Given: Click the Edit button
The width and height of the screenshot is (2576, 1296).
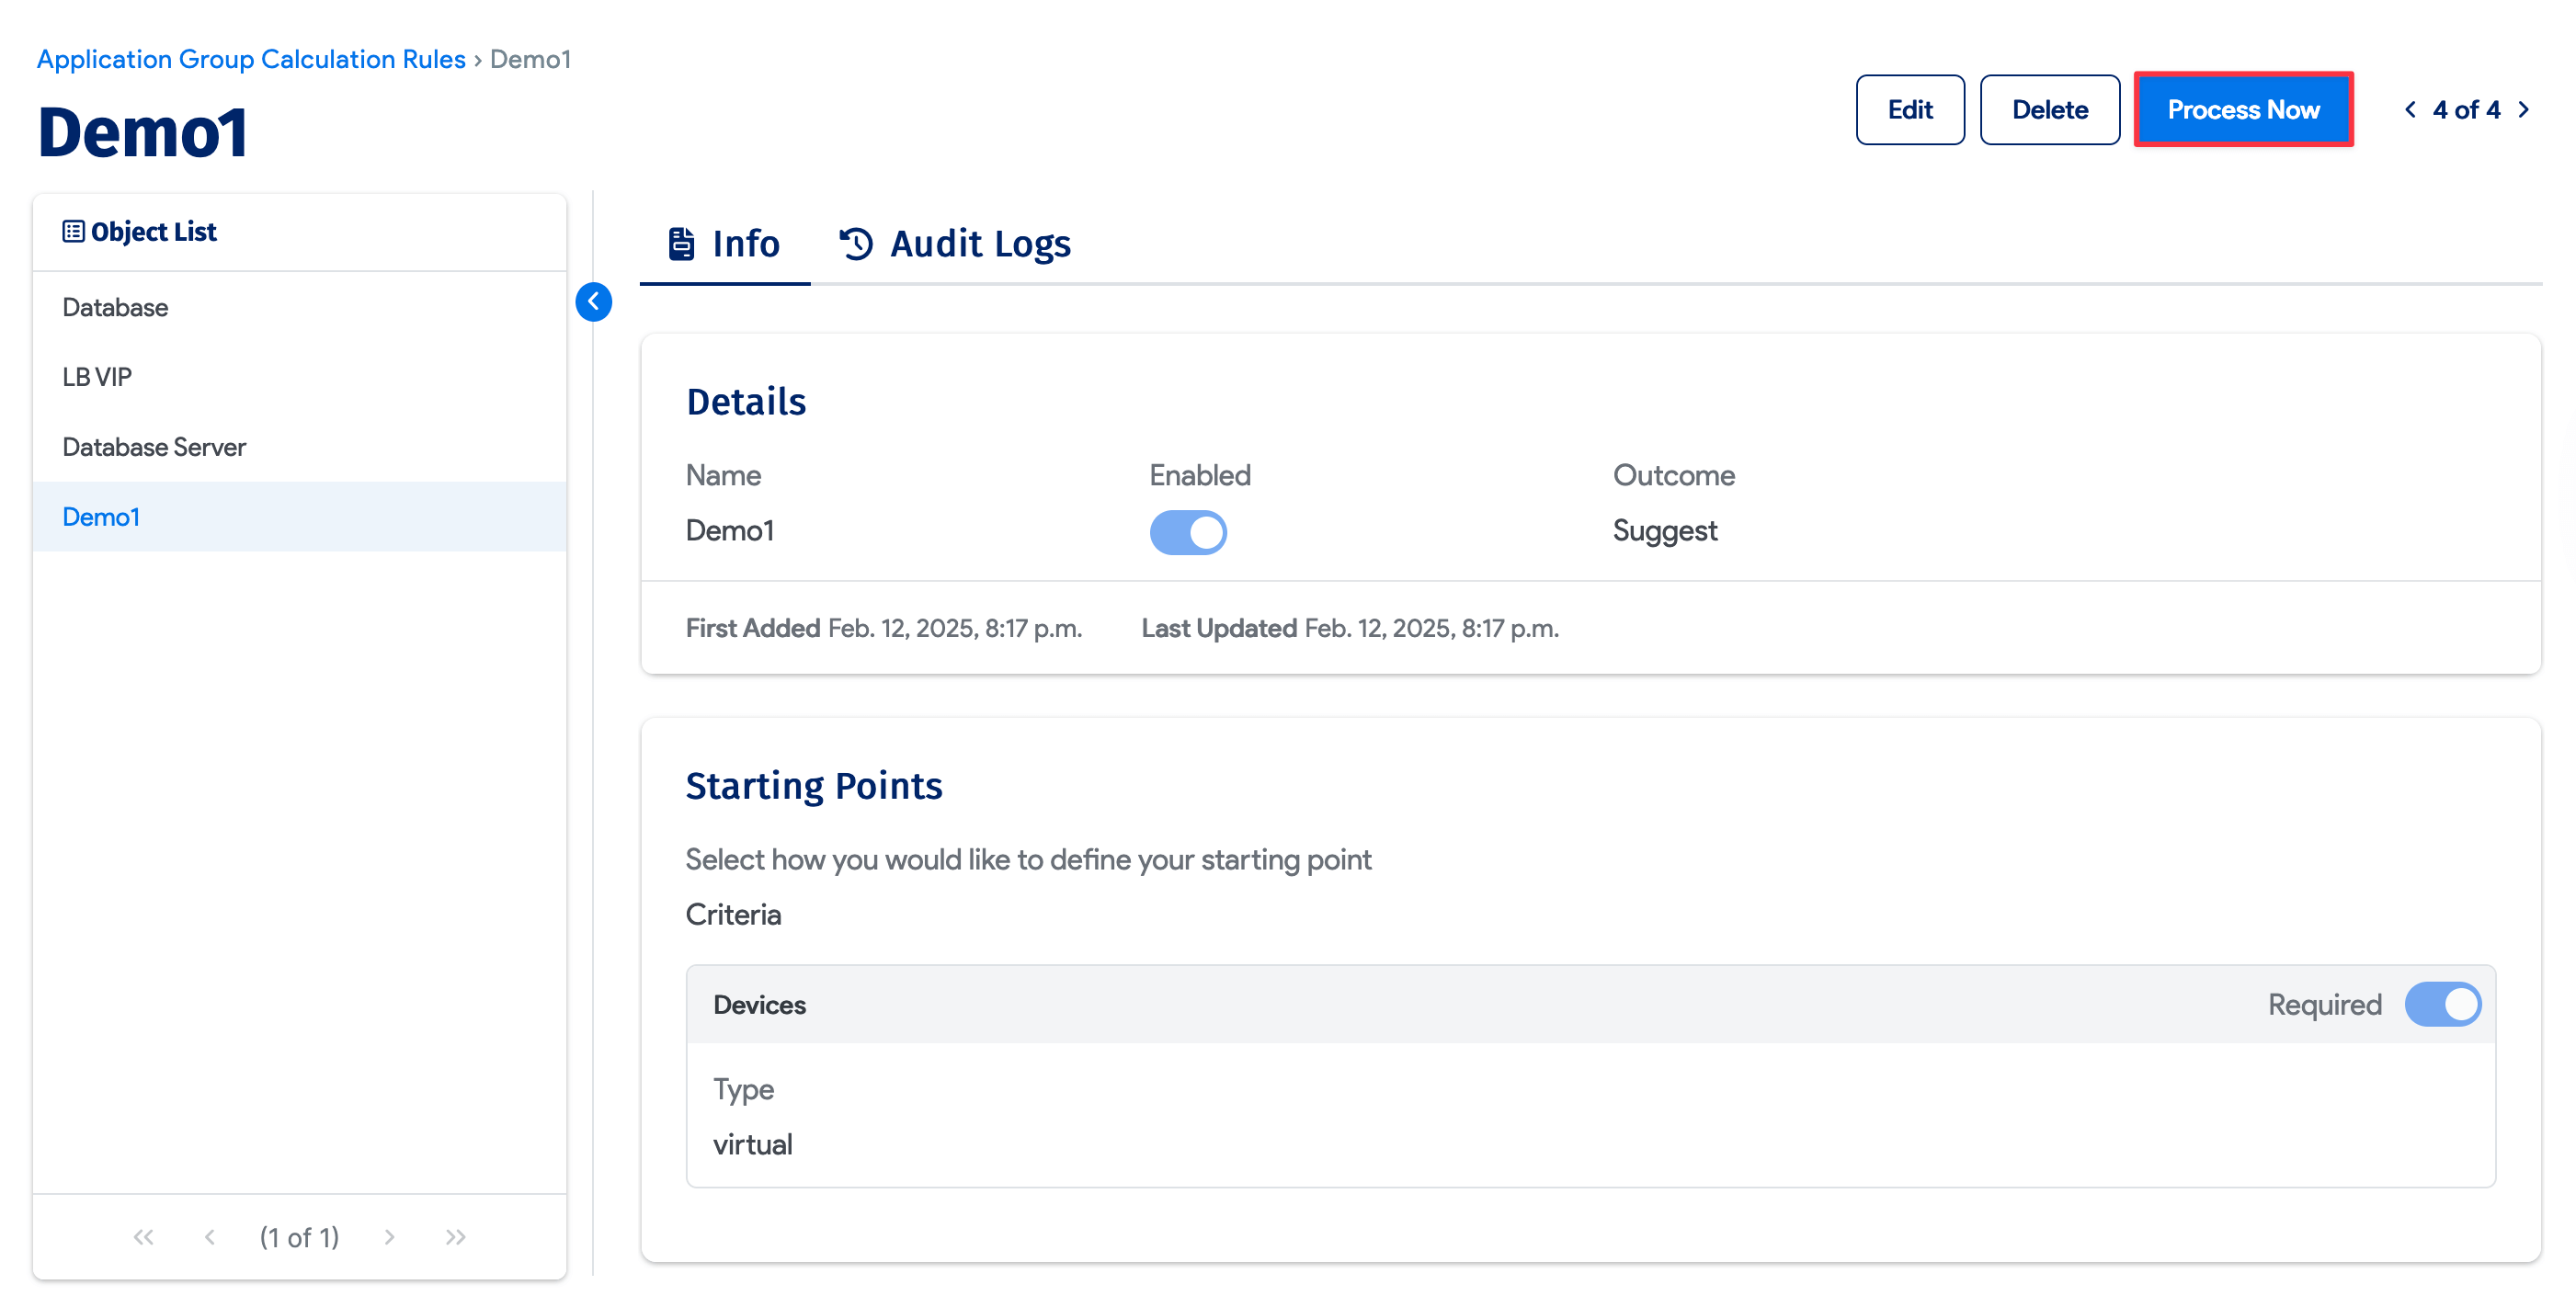Looking at the screenshot, I should click(1909, 110).
